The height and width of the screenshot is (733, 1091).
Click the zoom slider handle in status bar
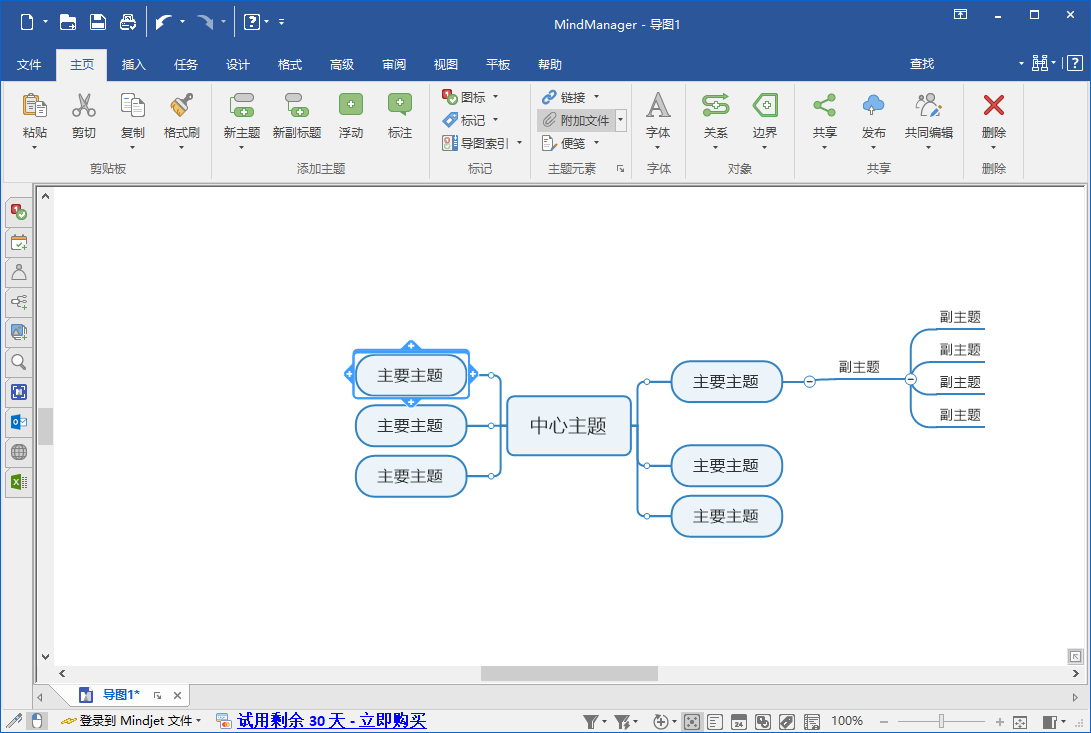point(941,720)
